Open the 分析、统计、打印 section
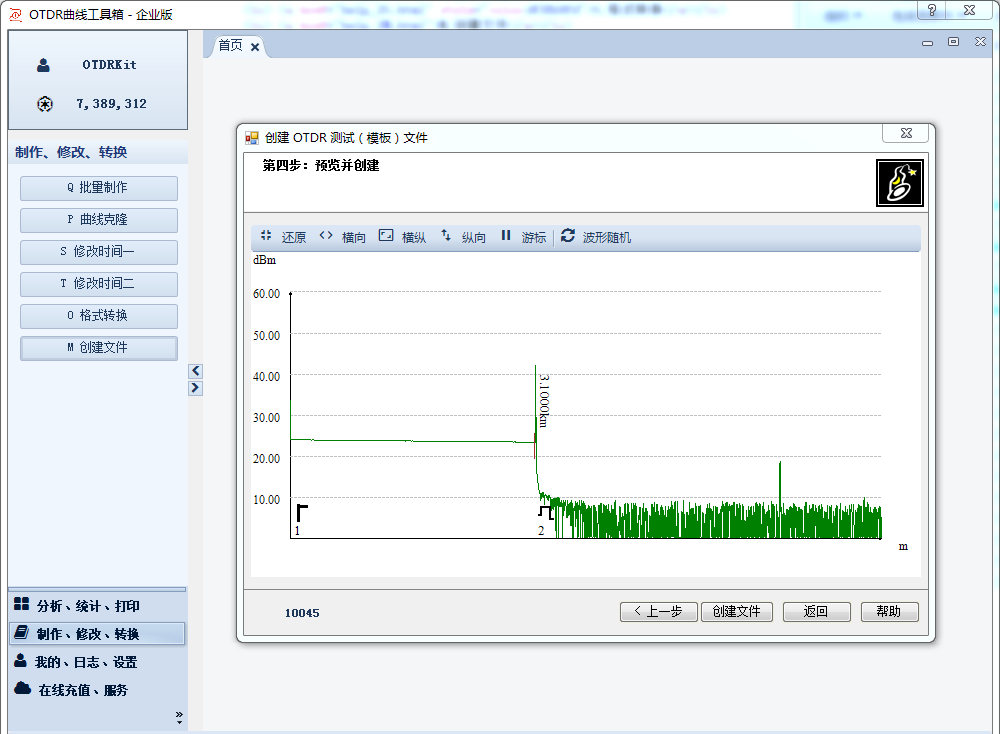 88,606
